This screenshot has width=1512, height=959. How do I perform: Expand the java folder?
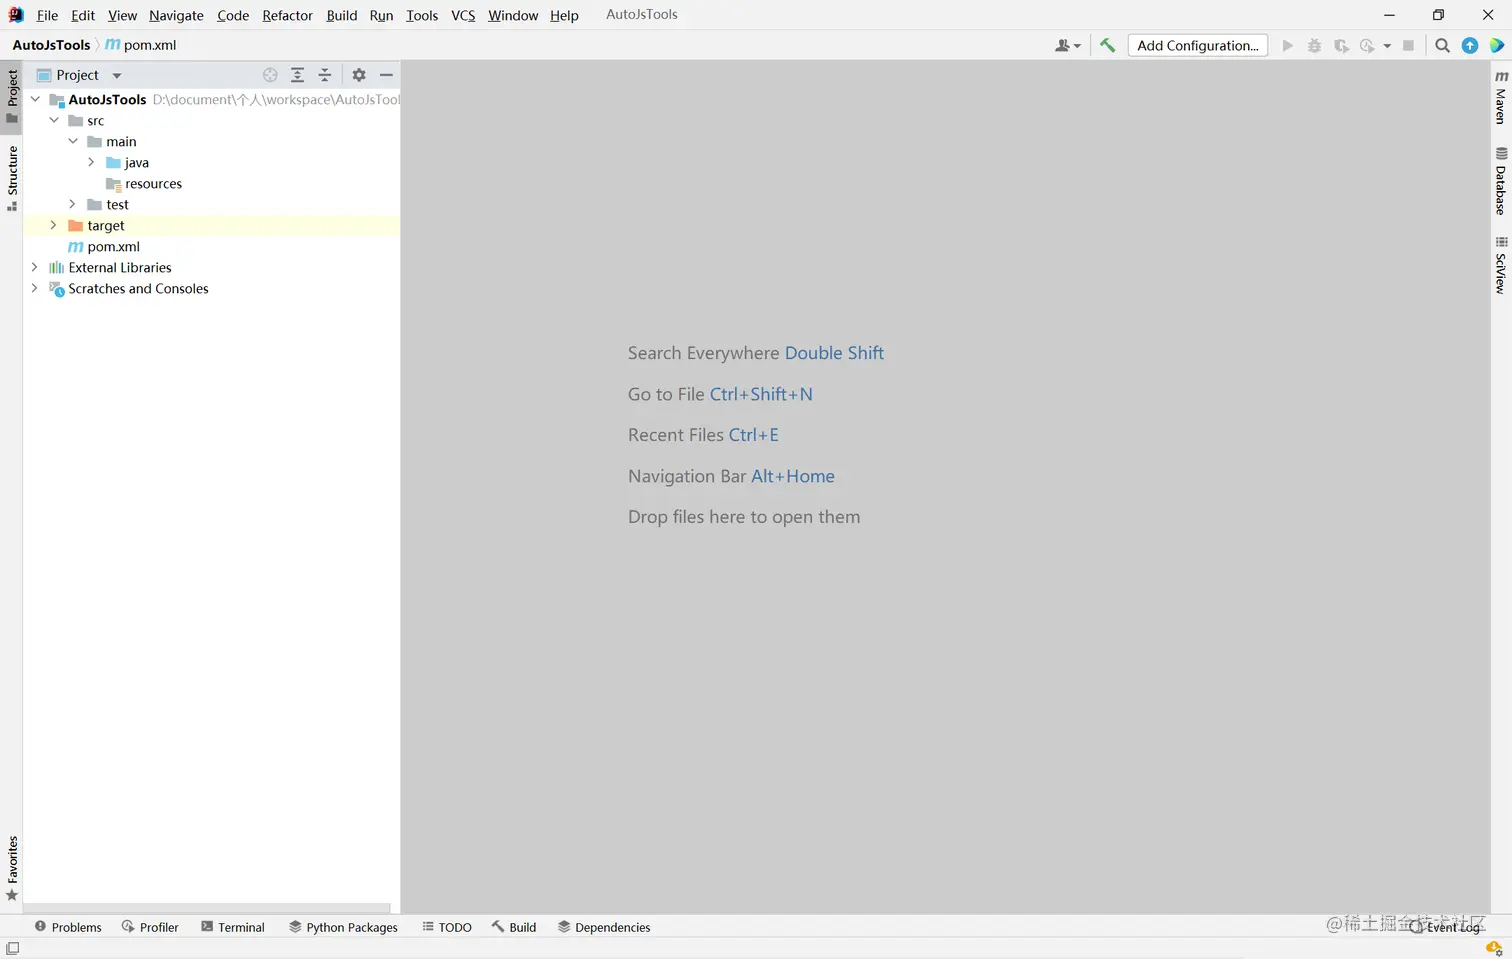[x=91, y=162]
